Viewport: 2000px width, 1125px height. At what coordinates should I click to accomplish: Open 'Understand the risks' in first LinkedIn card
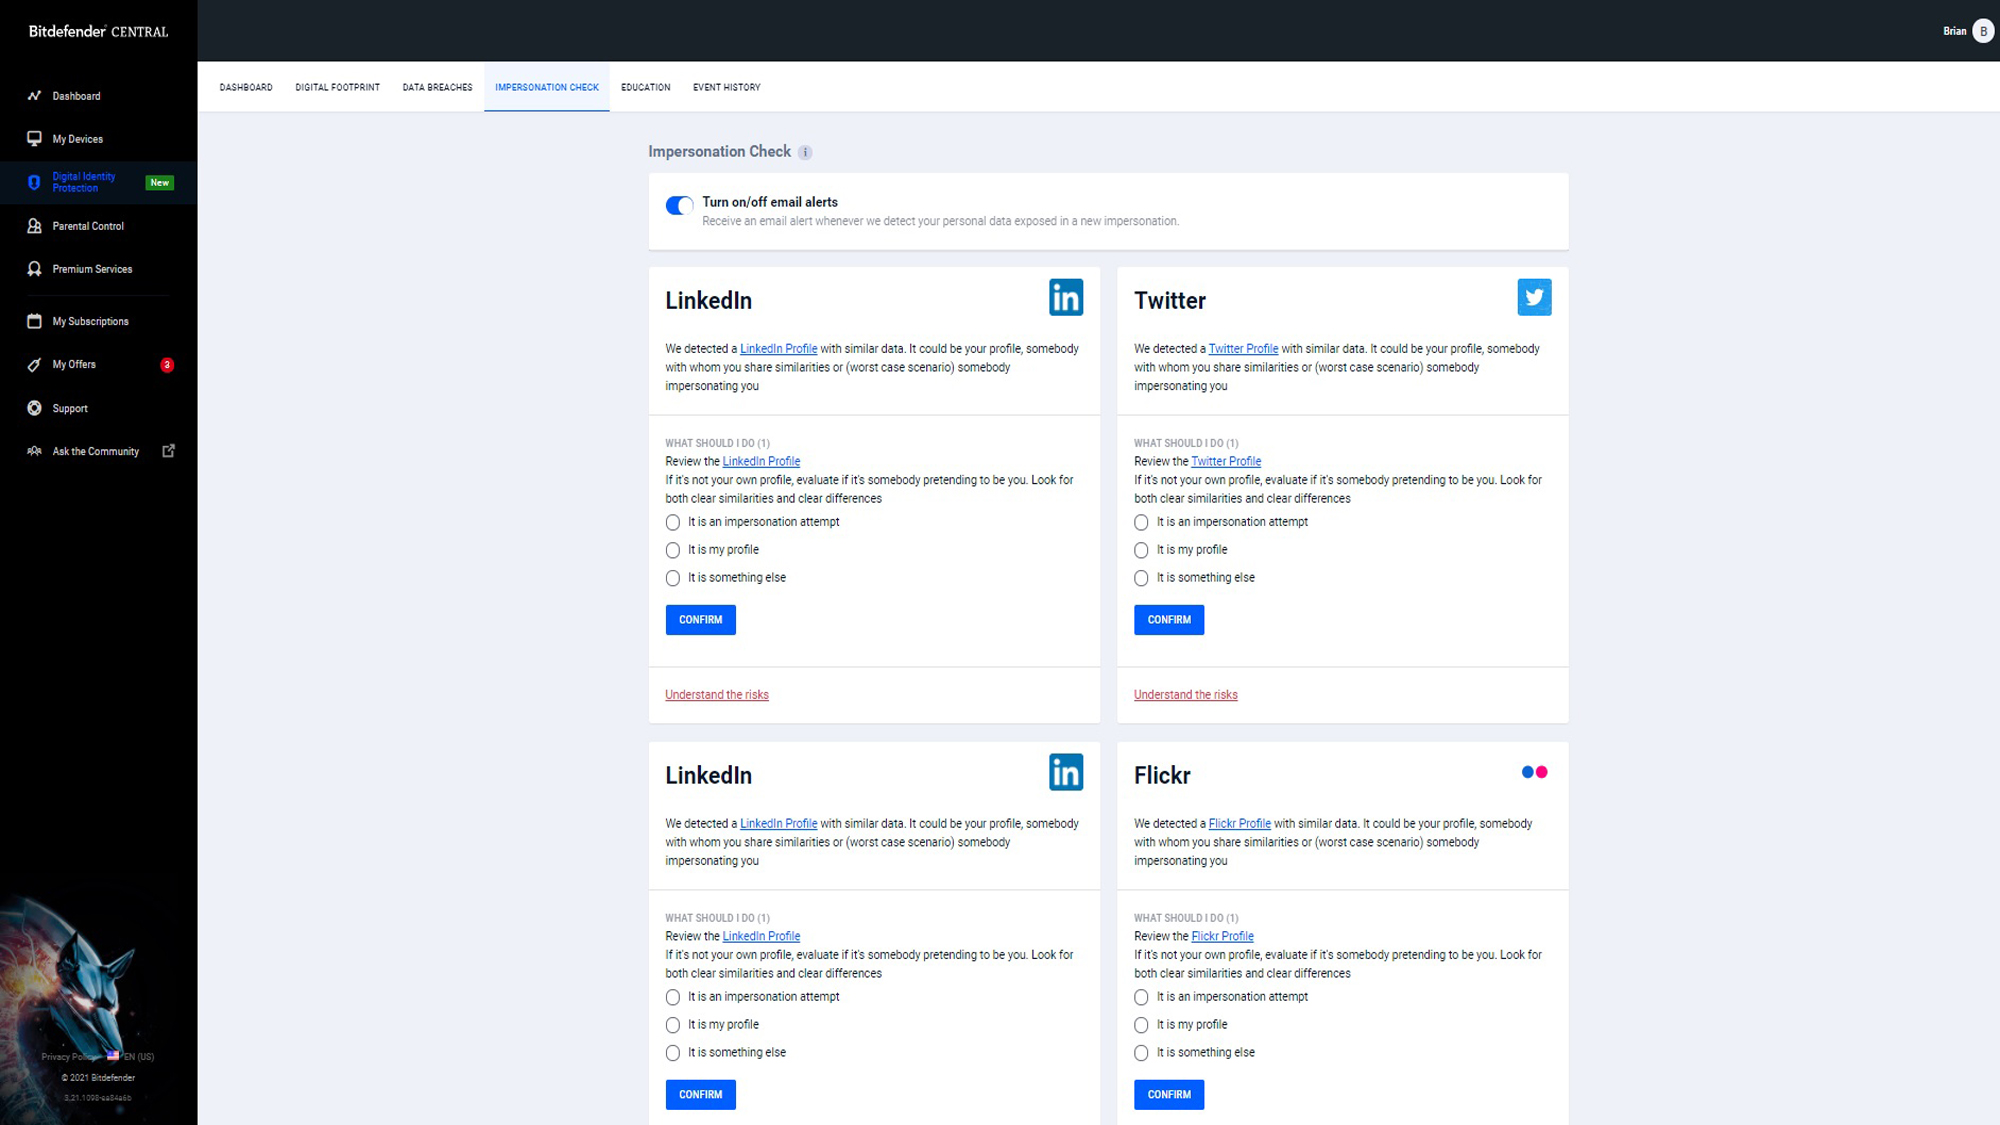coord(717,695)
